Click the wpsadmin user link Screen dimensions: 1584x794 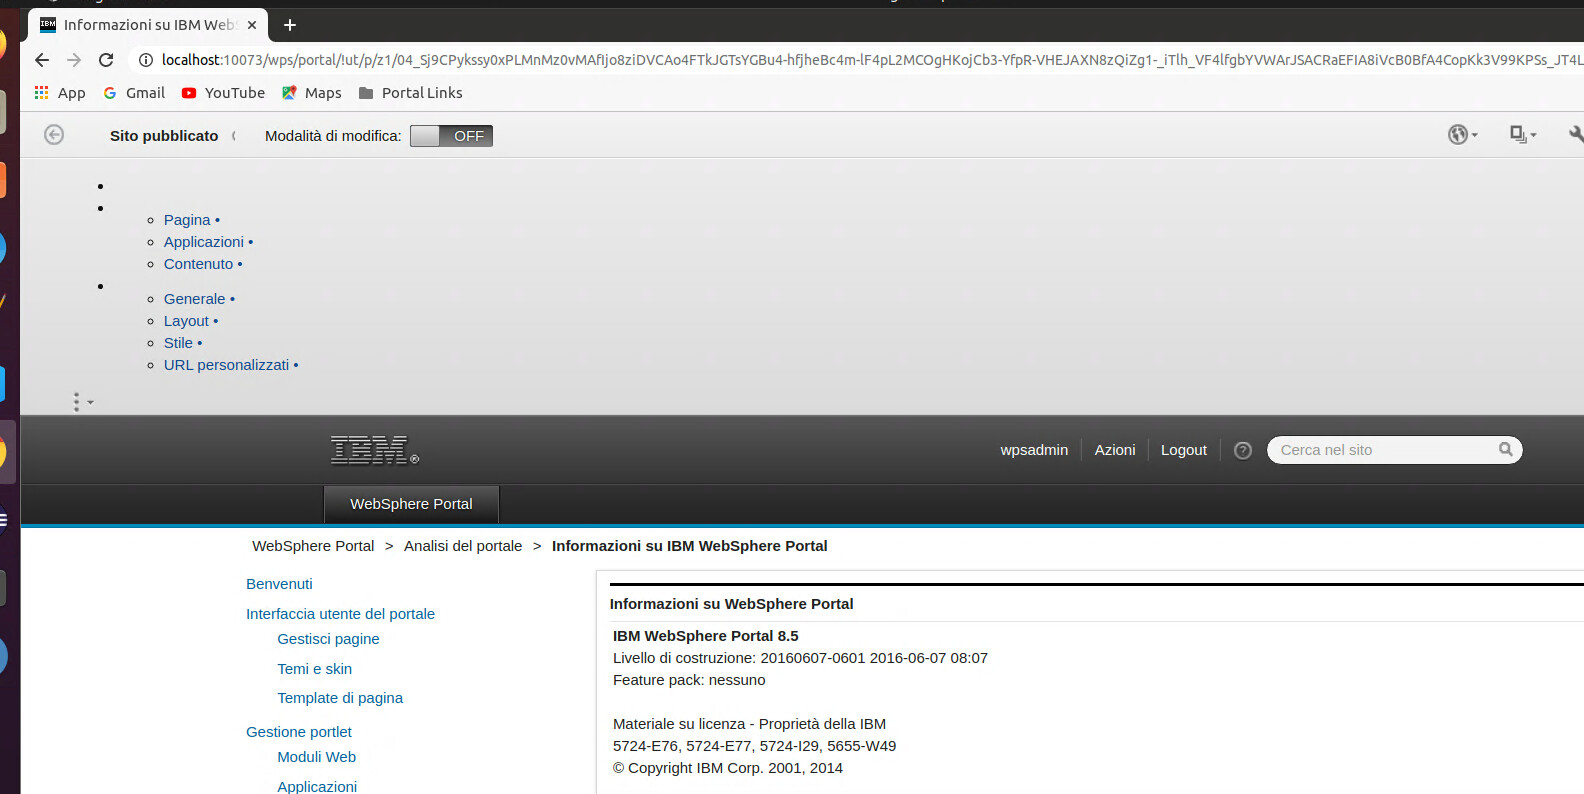(x=1034, y=450)
